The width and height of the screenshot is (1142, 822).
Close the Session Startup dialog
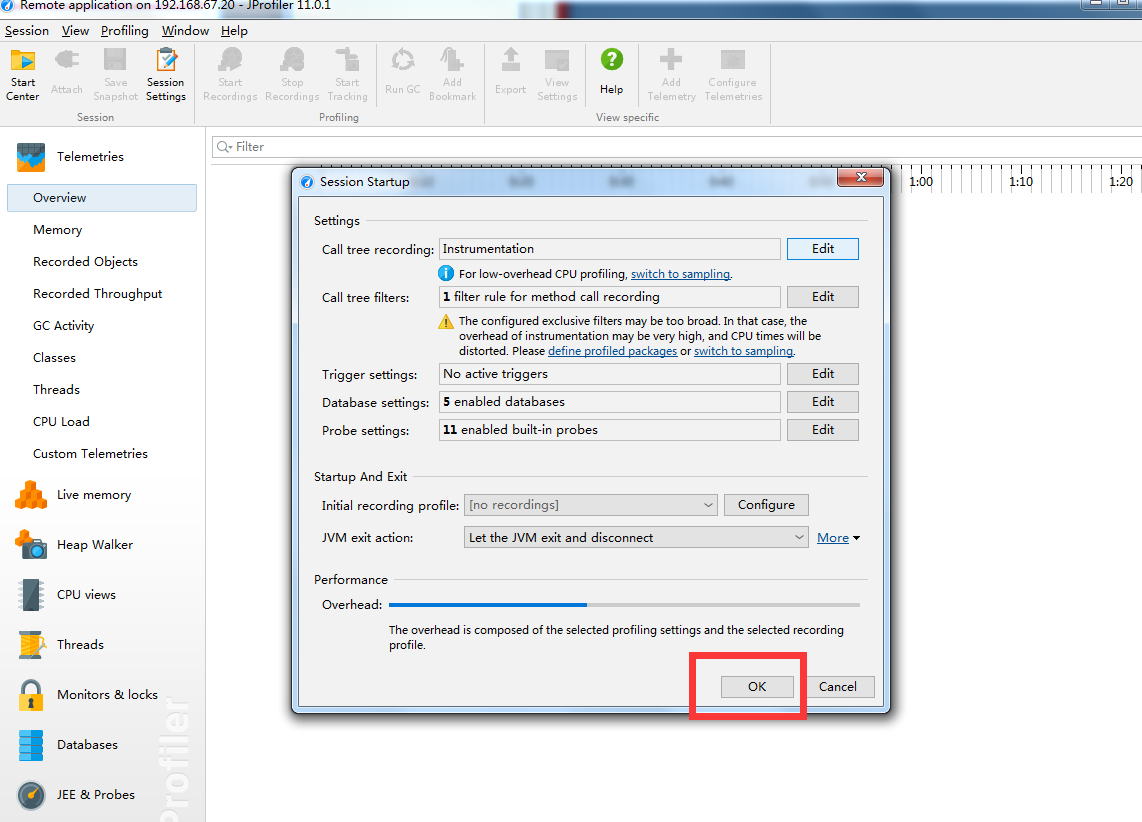[861, 177]
